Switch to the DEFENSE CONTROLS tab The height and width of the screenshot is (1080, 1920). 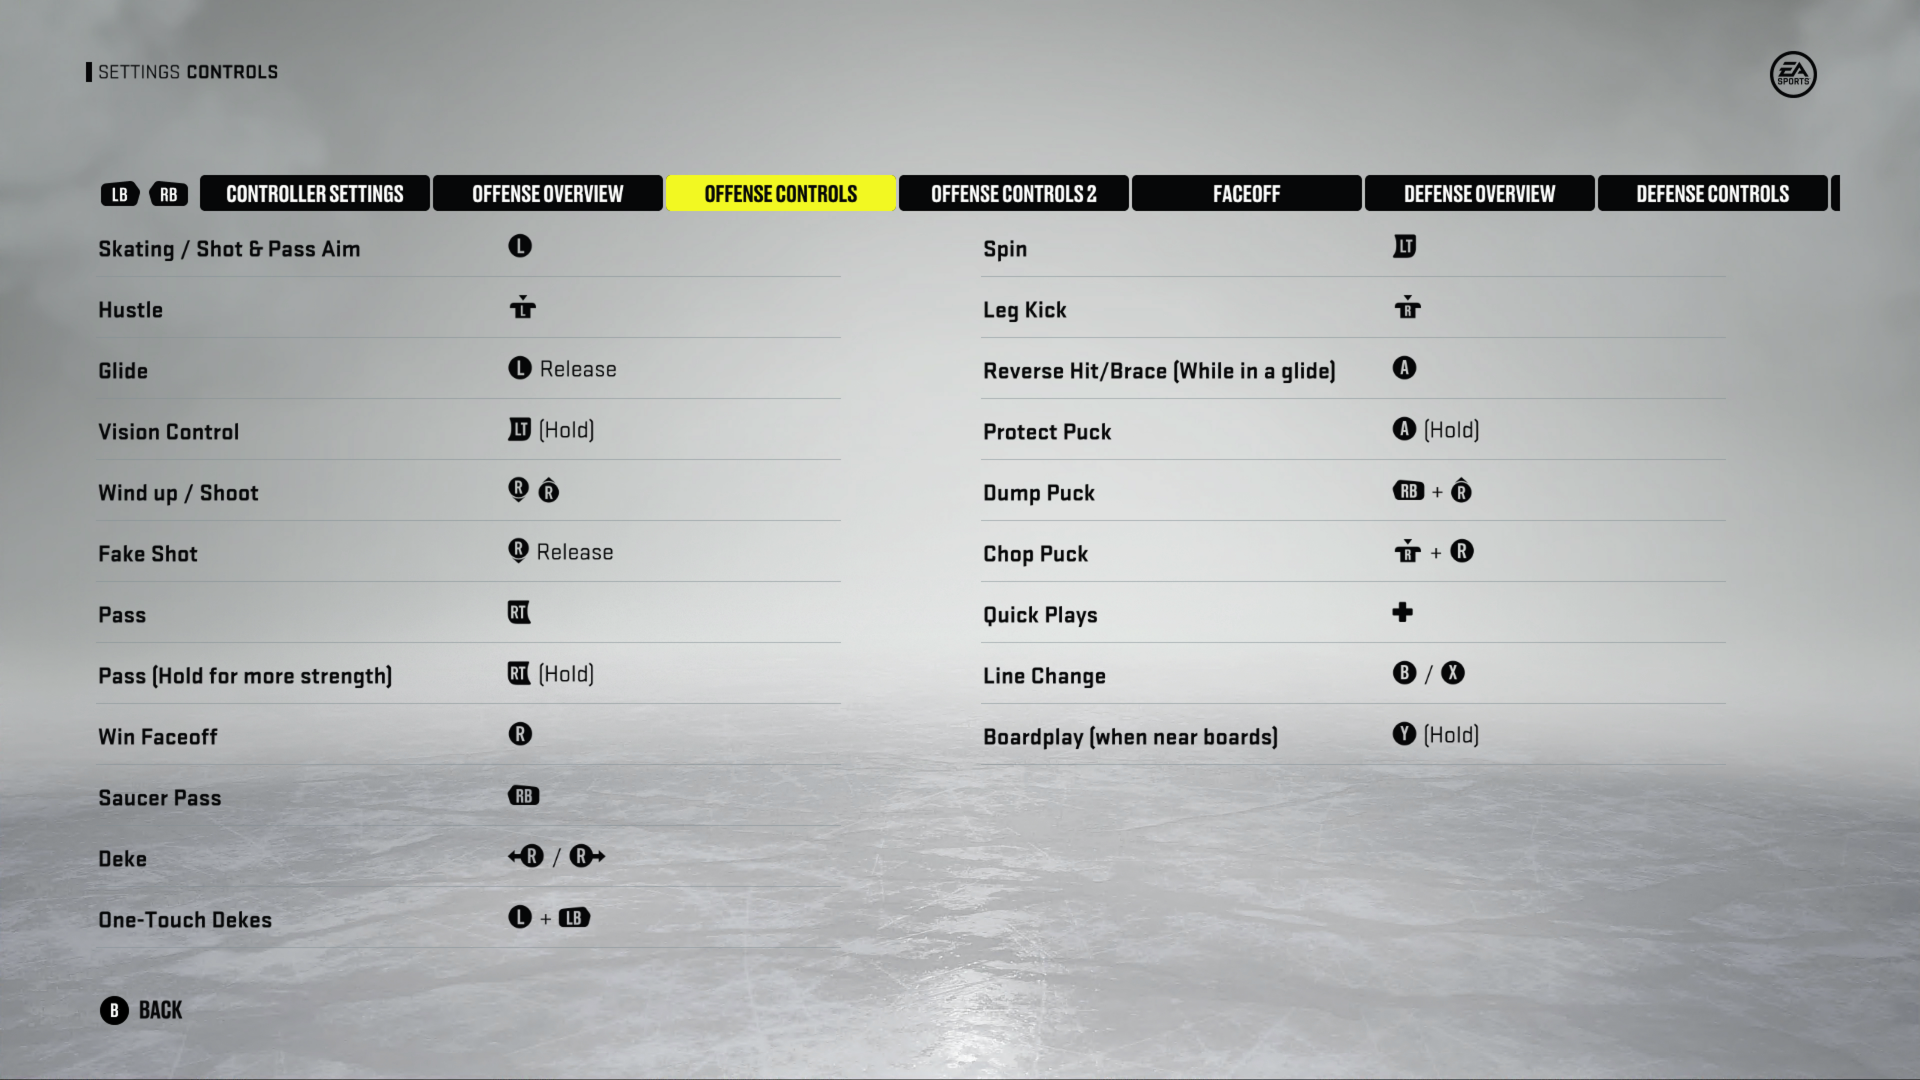tap(1710, 193)
